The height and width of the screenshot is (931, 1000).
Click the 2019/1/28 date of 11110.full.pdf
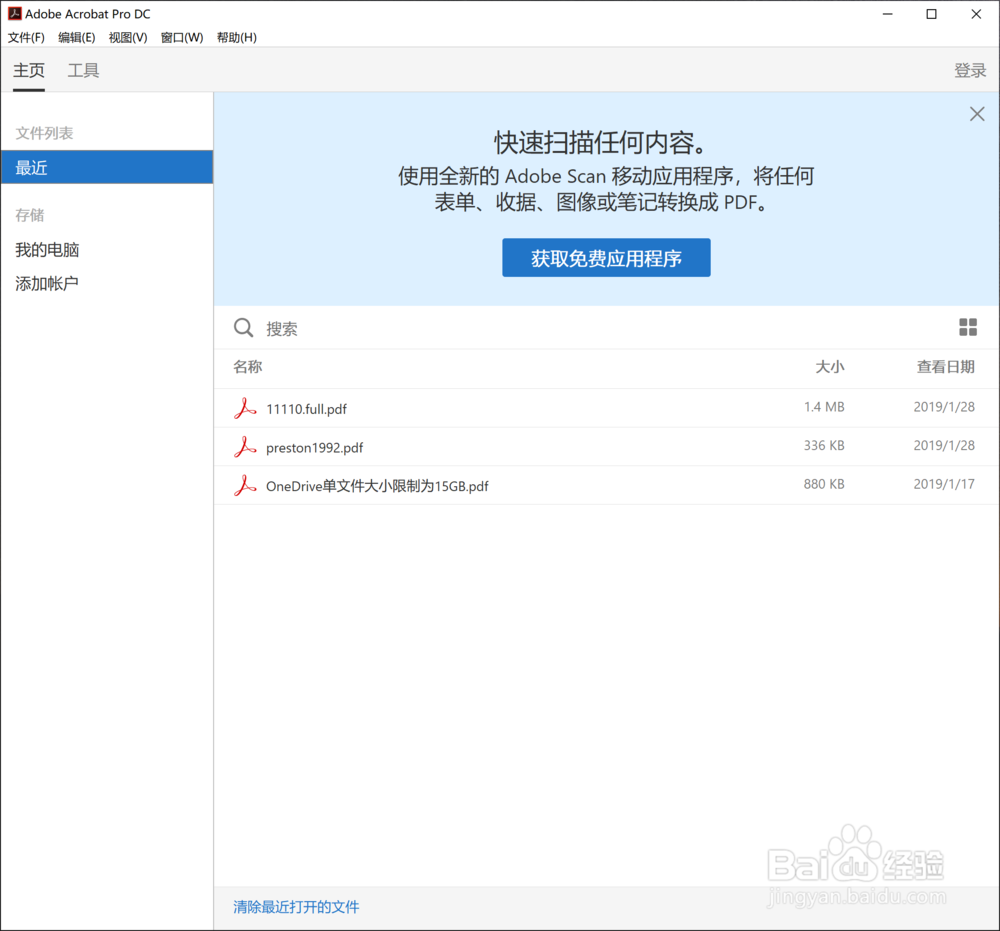pyautogui.click(x=944, y=407)
